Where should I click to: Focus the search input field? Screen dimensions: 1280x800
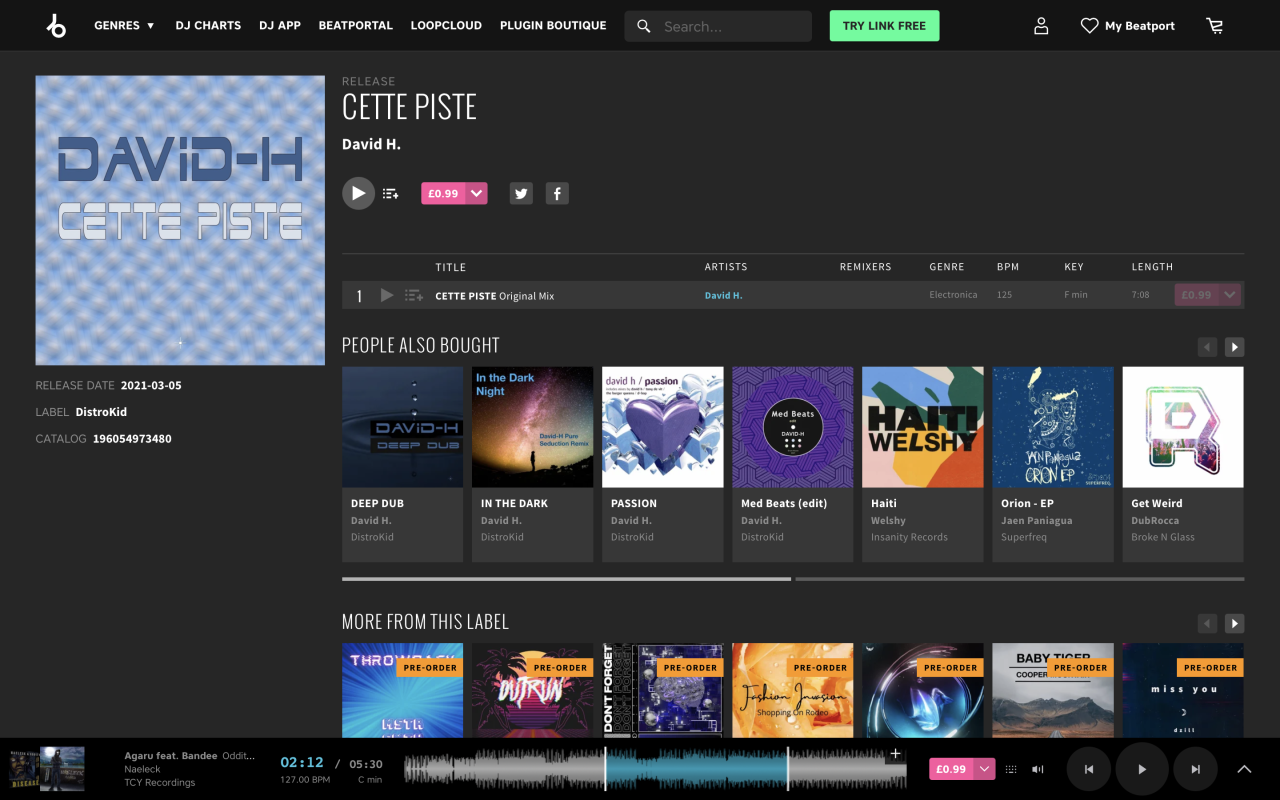click(x=730, y=27)
